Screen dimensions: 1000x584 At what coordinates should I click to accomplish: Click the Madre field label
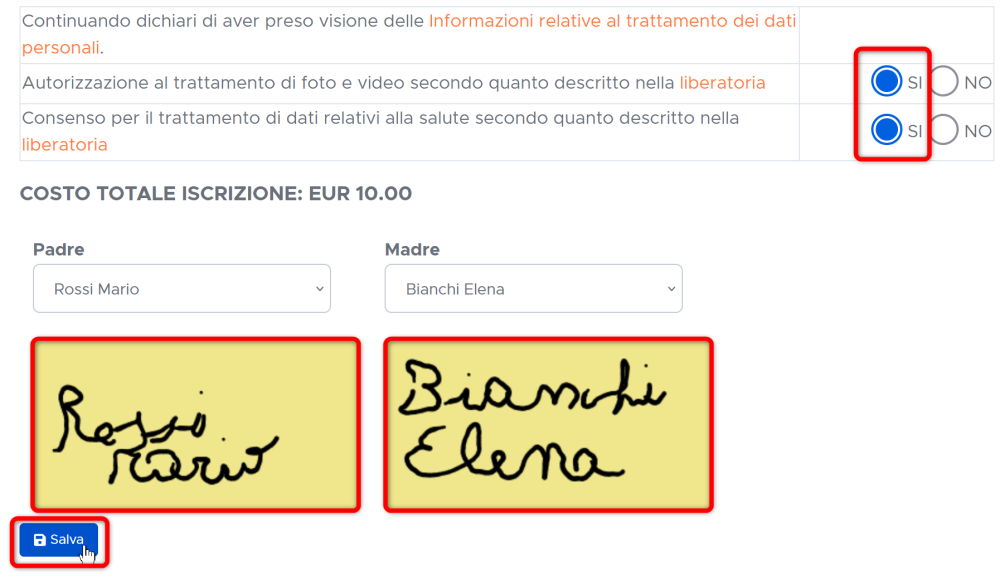pos(412,249)
